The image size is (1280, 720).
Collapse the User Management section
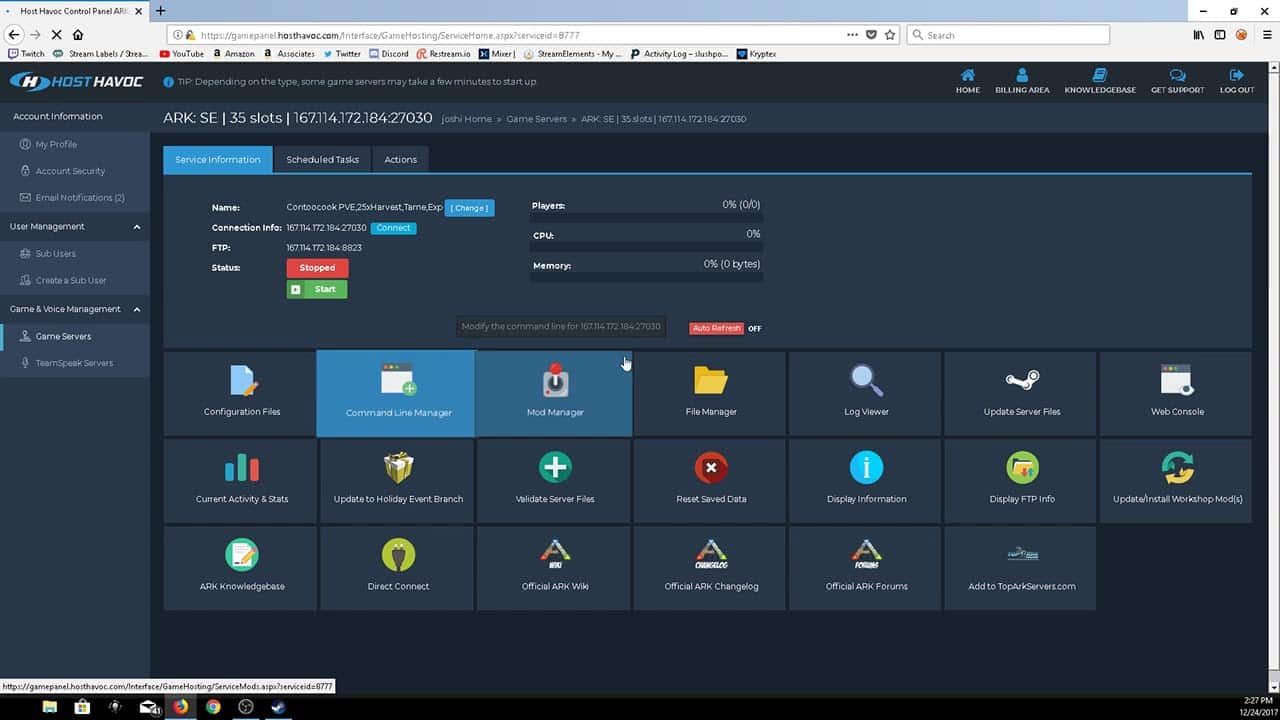point(137,227)
